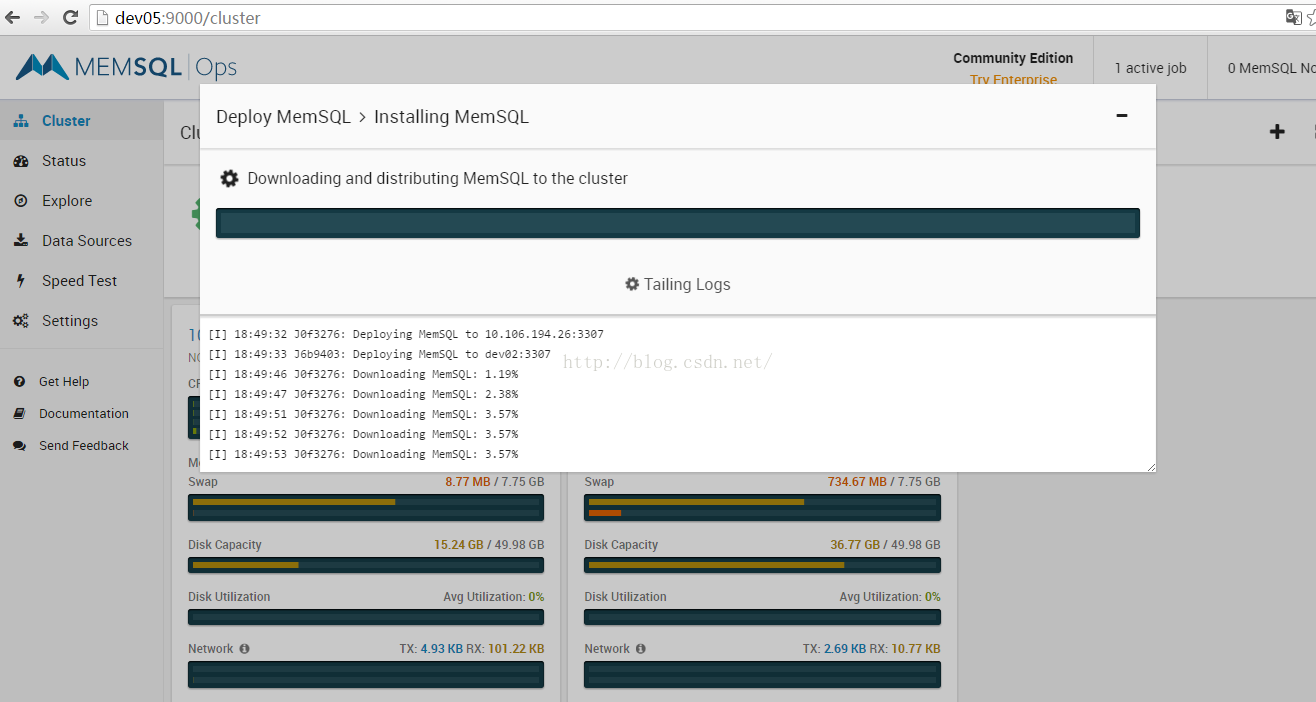Viewport: 1316px width, 702px height.
Task: Click the download progress bar in dialog
Action: tap(678, 222)
